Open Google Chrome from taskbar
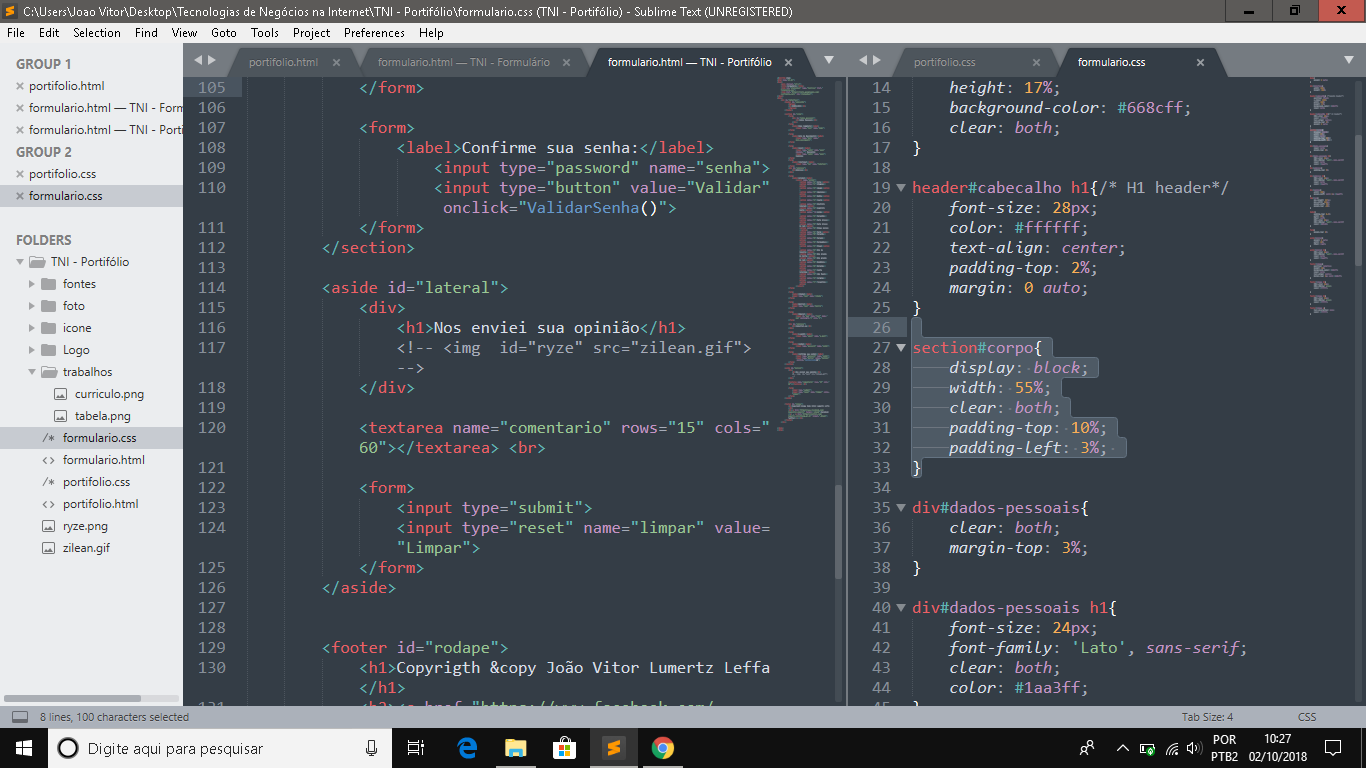Image resolution: width=1366 pixels, height=768 pixels. tap(662, 748)
